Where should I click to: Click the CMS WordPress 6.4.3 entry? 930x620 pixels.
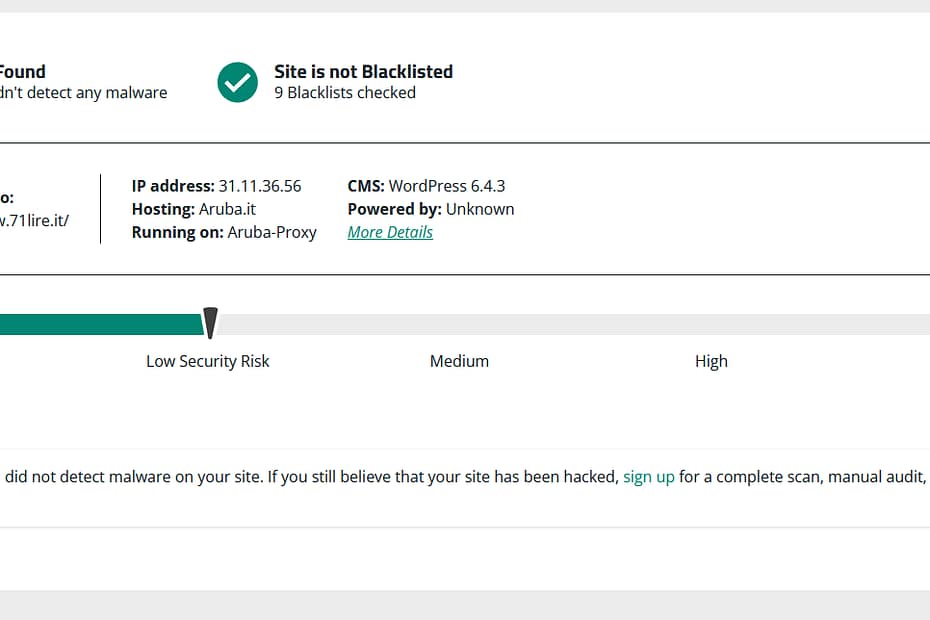click(x=426, y=186)
